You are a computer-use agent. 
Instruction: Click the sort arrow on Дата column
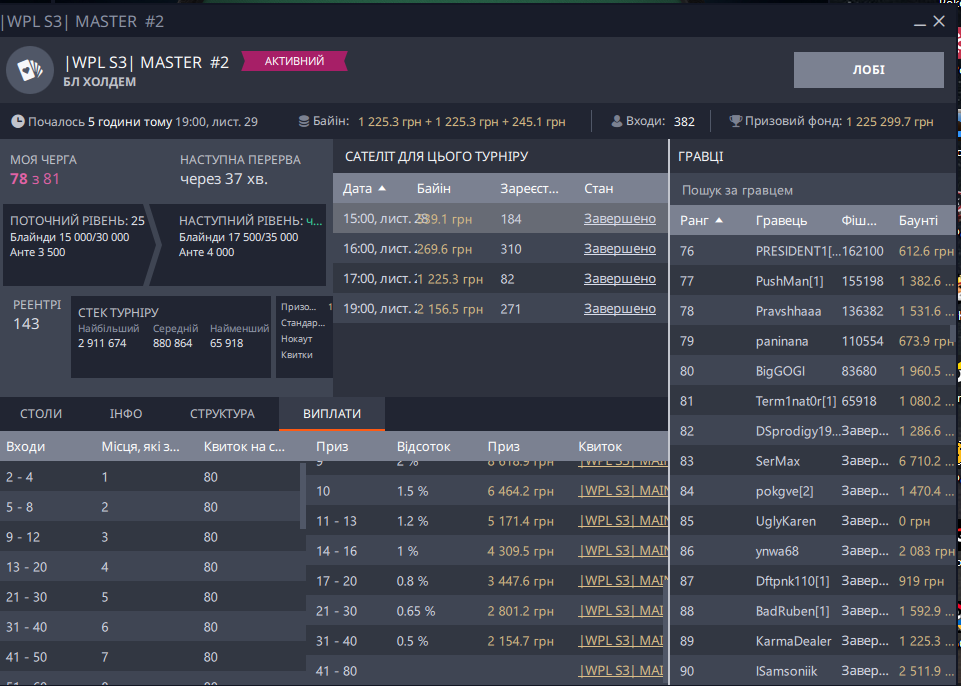[382, 188]
